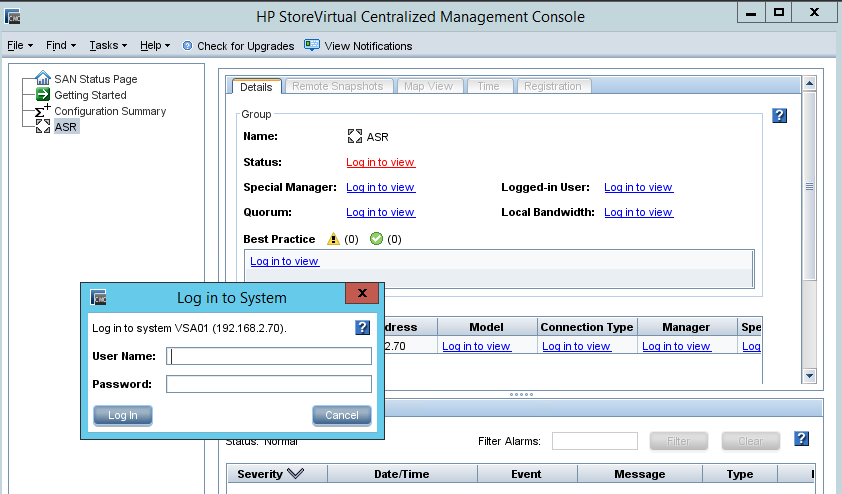Click inside the User Name field
The height and width of the screenshot is (494, 842).
click(268, 356)
